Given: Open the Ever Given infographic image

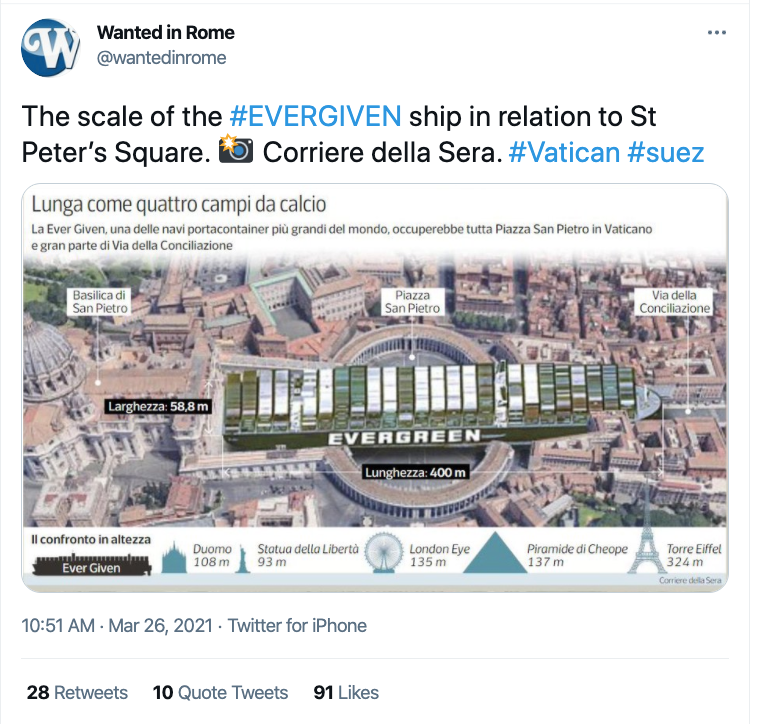Looking at the screenshot, I should 375,388.
